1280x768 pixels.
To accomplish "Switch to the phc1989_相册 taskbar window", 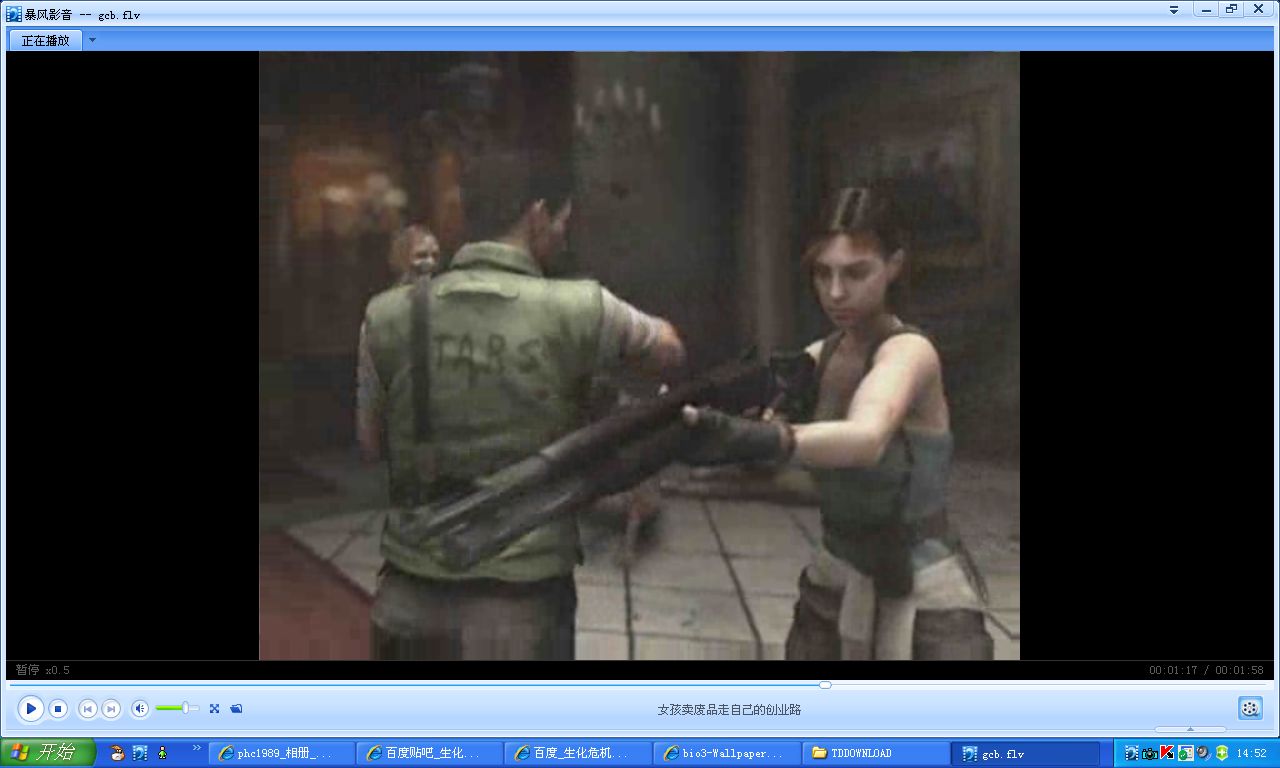I will coord(282,753).
